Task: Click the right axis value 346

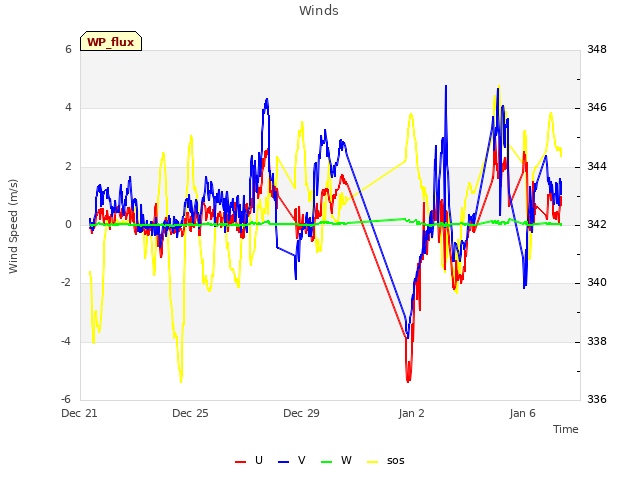Action: (597, 108)
